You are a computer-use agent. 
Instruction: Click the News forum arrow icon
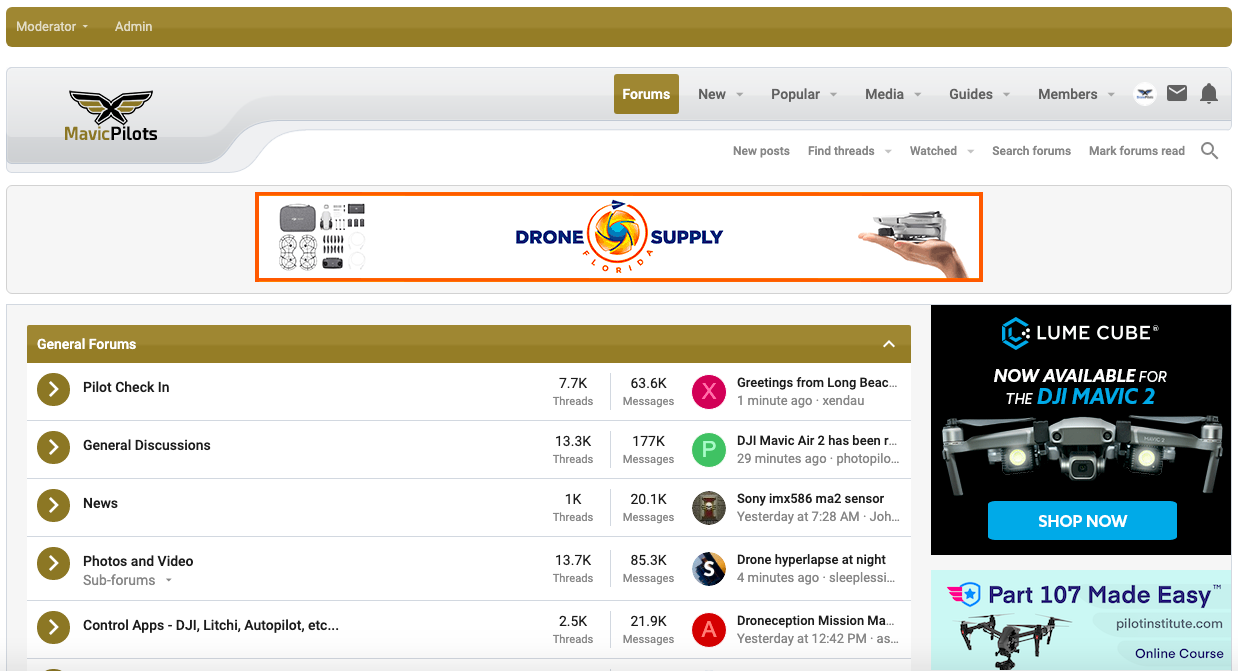pyautogui.click(x=53, y=505)
